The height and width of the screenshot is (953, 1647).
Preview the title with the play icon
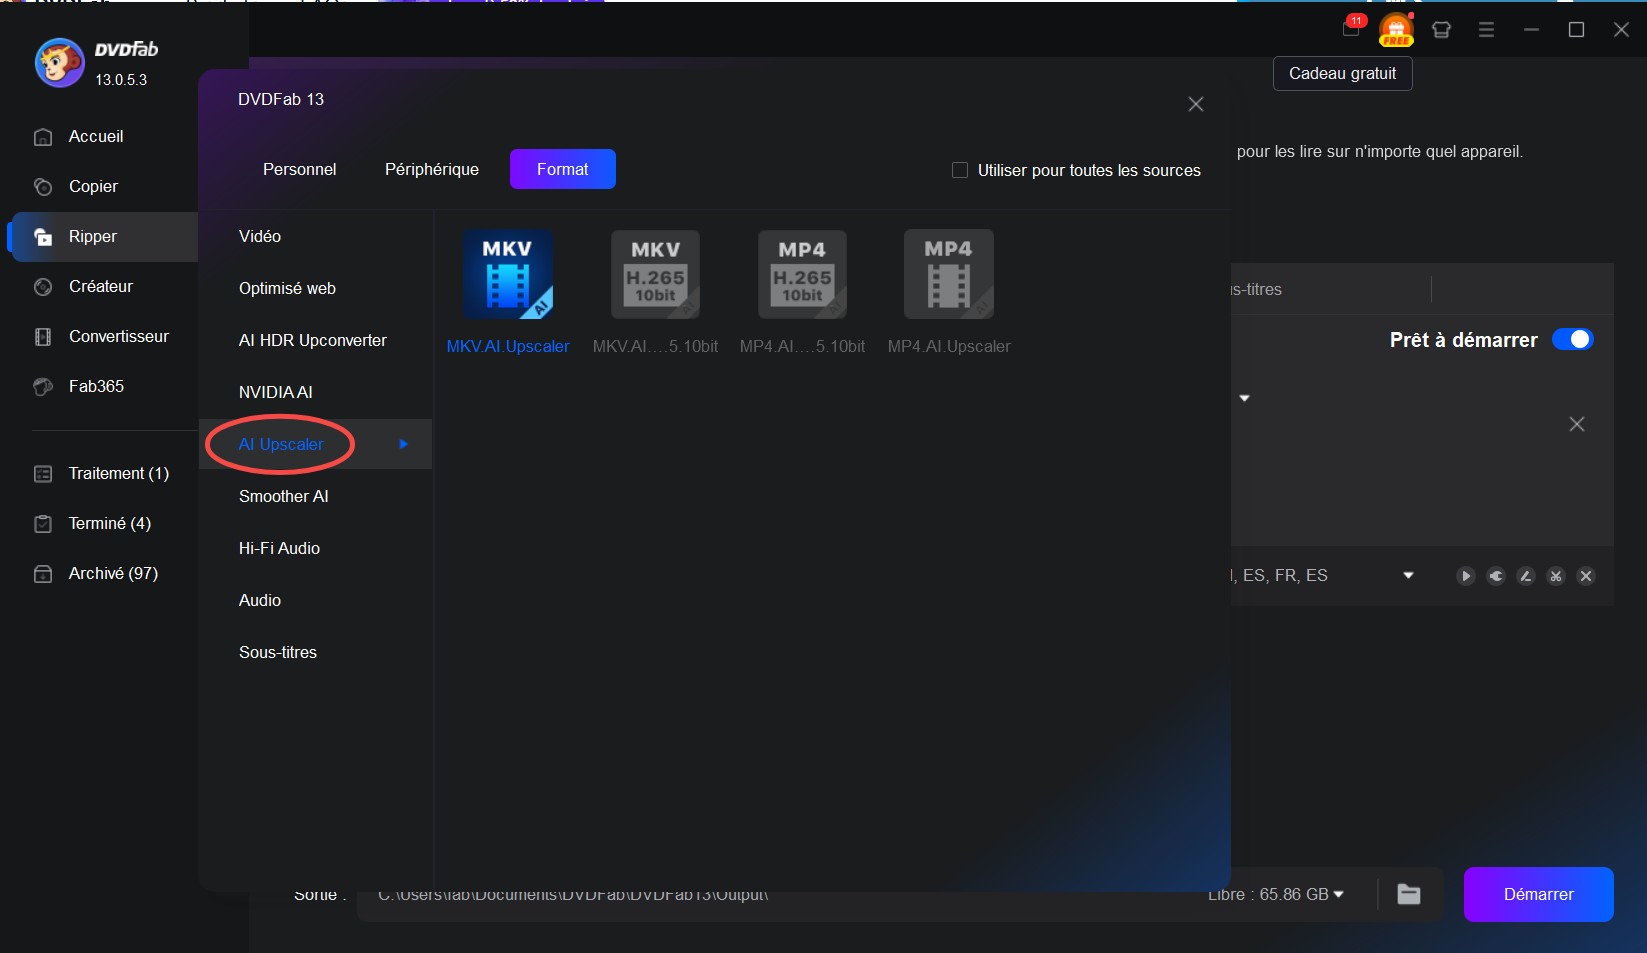pos(1466,576)
